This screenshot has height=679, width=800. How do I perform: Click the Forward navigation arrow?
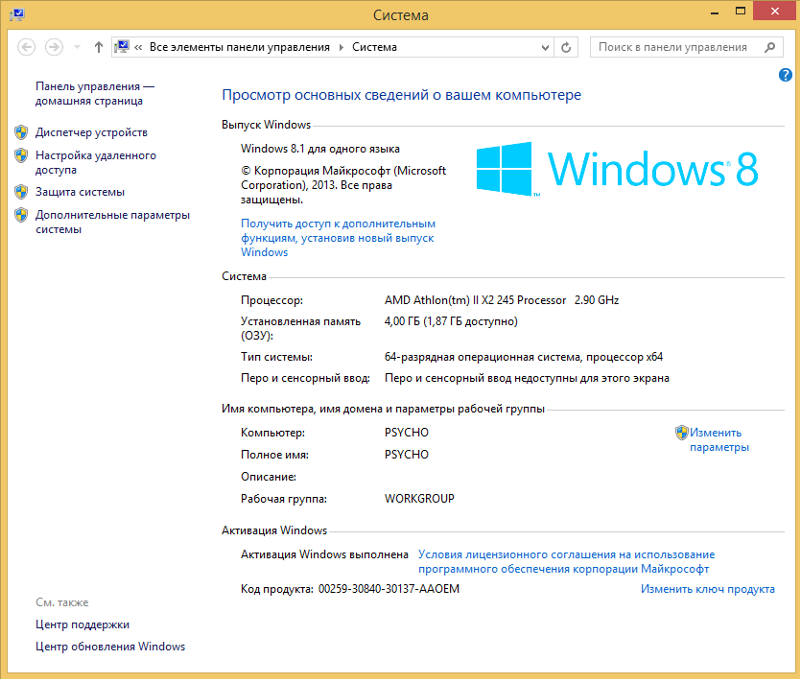tap(54, 47)
